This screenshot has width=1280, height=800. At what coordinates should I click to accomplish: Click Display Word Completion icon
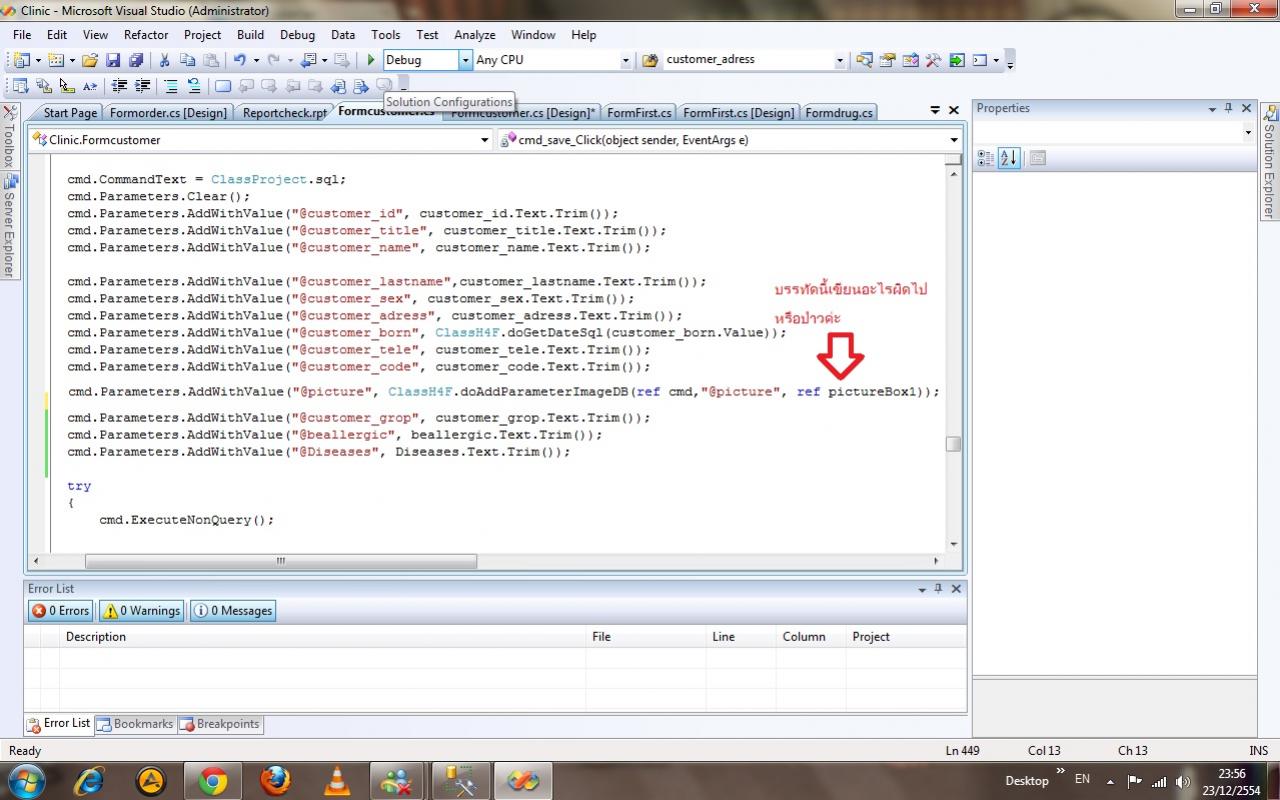click(90, 86)
